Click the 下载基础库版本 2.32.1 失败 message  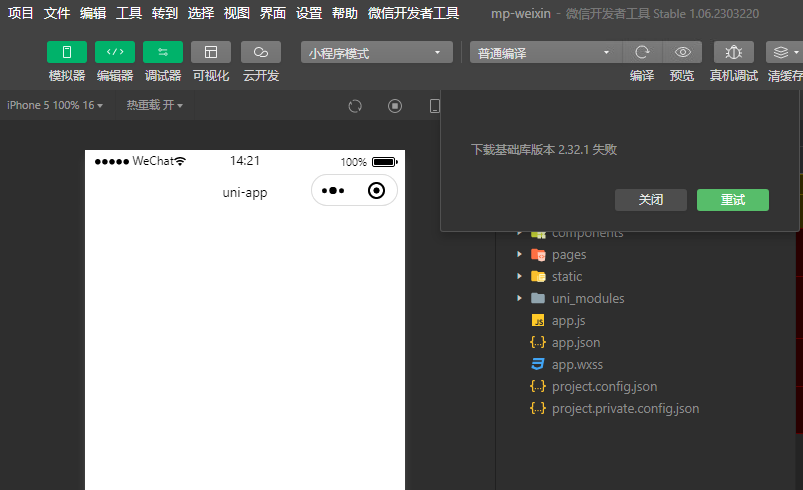pyautogui.click(x=544, y=150)
